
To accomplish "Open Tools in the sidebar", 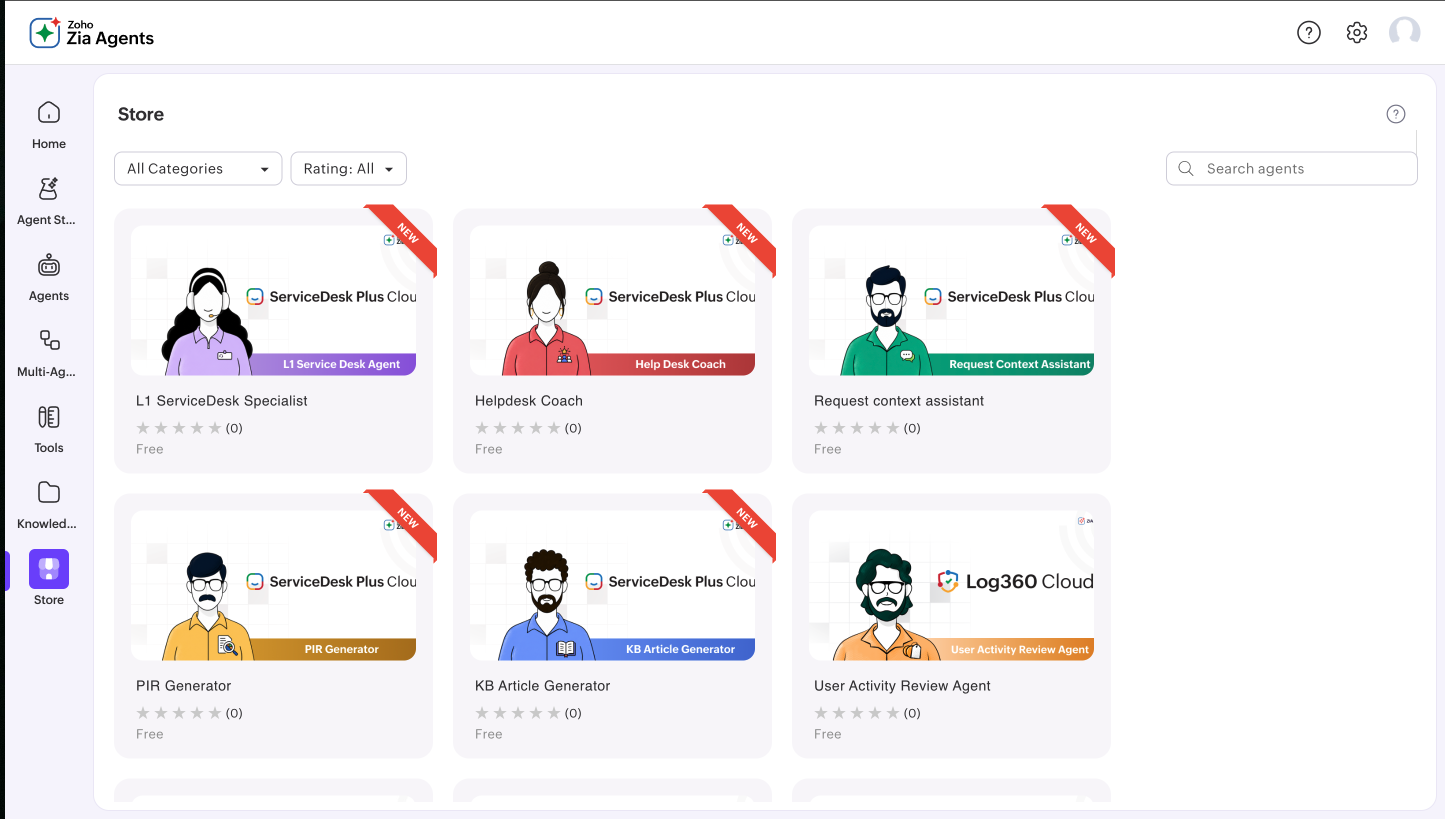I will (x=49, y=429).
